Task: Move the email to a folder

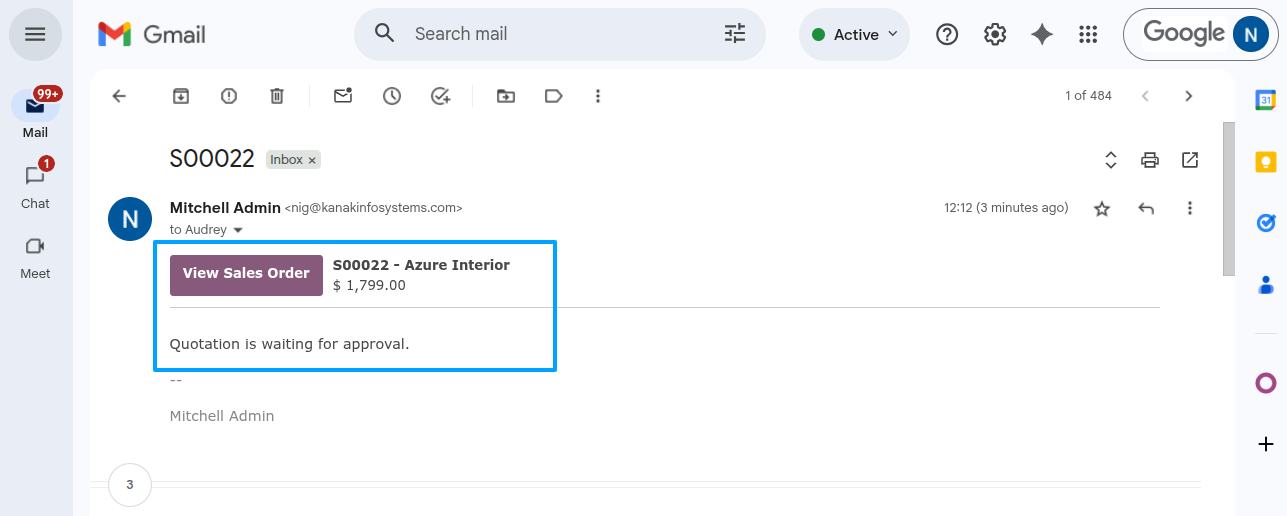Action: coord(506,96)
